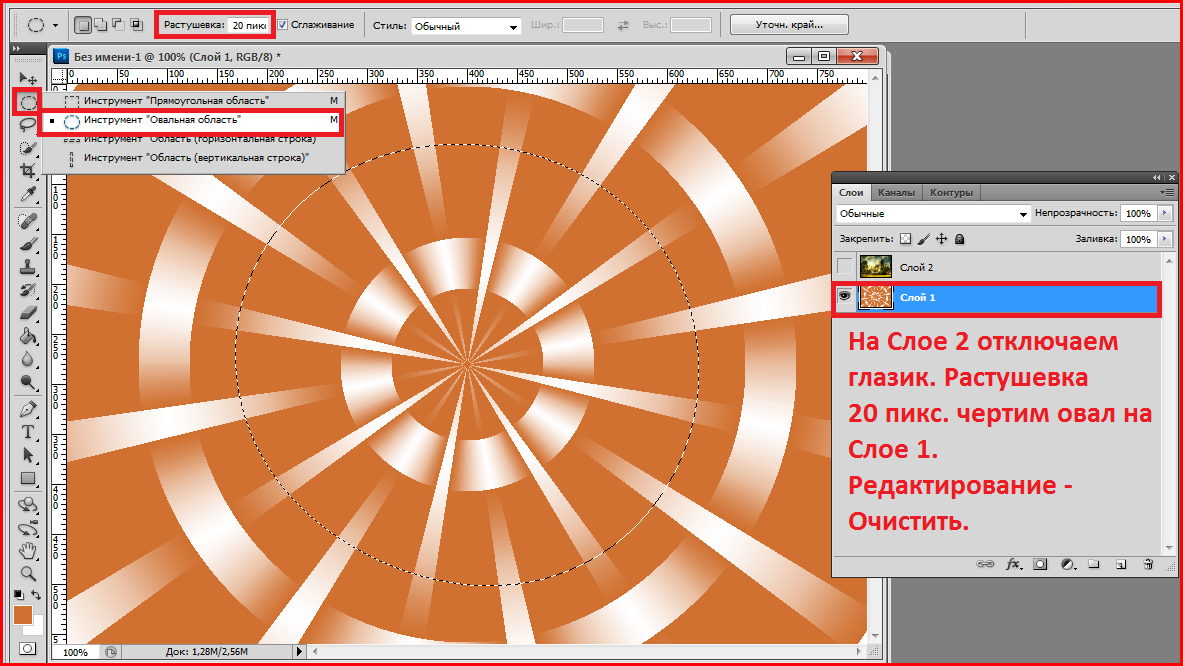Open the Стиль dropdown
Screen dimensions: 1183x666
[x=466, y=26]
